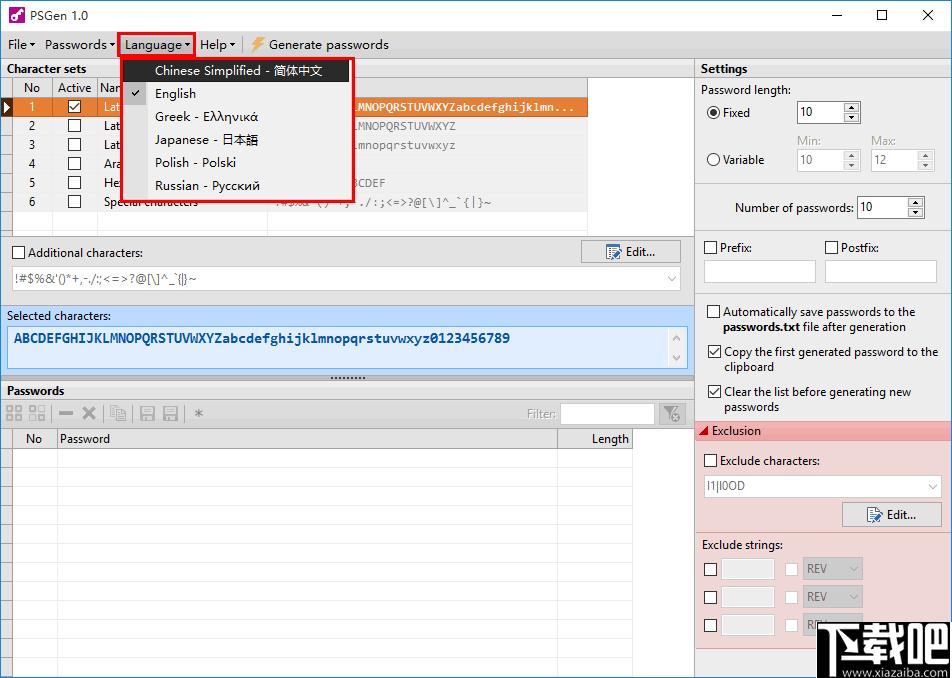Image resolution: width=952 pixels, height=678 pixels.
Task: Click the first save disk icon
Action: (x=148, y=414)
